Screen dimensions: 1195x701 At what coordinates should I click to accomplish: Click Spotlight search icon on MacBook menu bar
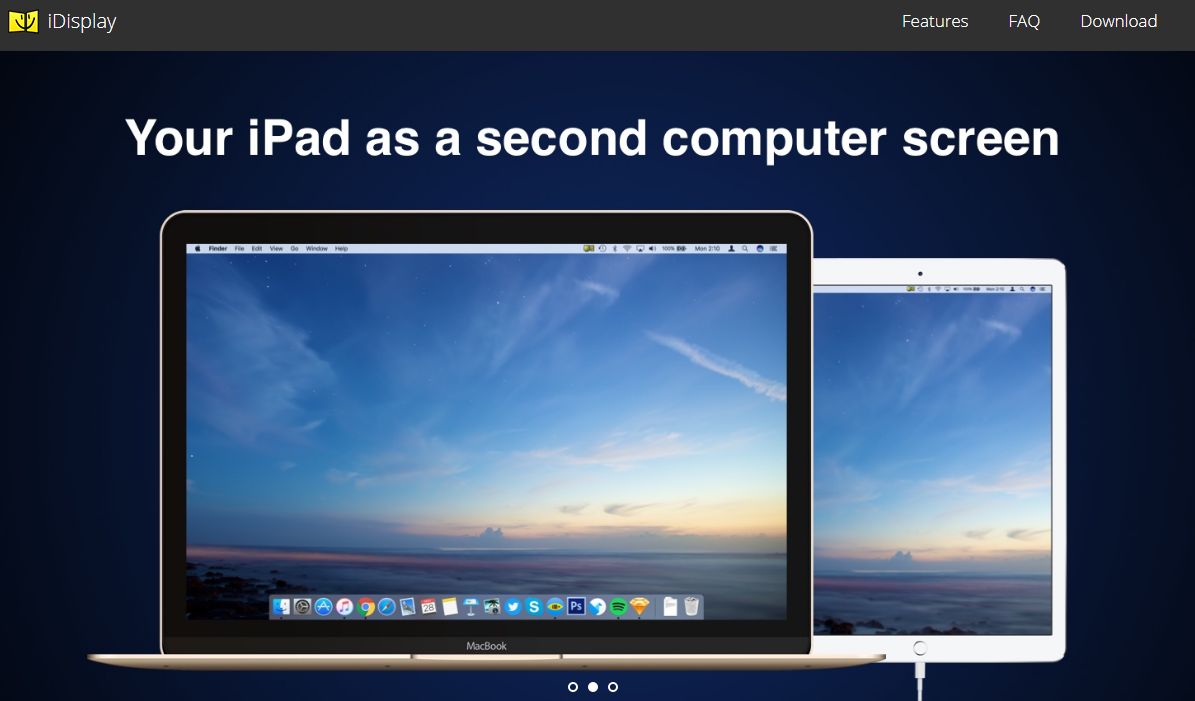[x=745, y=248]
